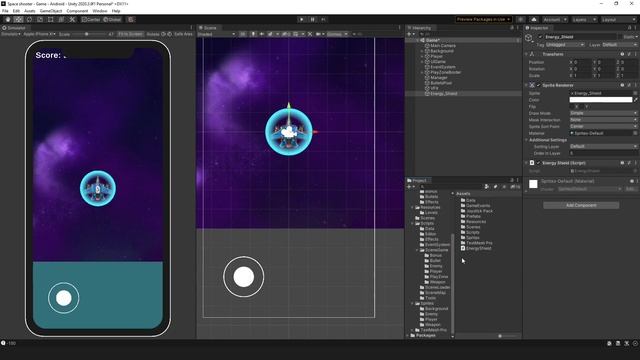Click the Add Component button

click(x=581, y=205)
